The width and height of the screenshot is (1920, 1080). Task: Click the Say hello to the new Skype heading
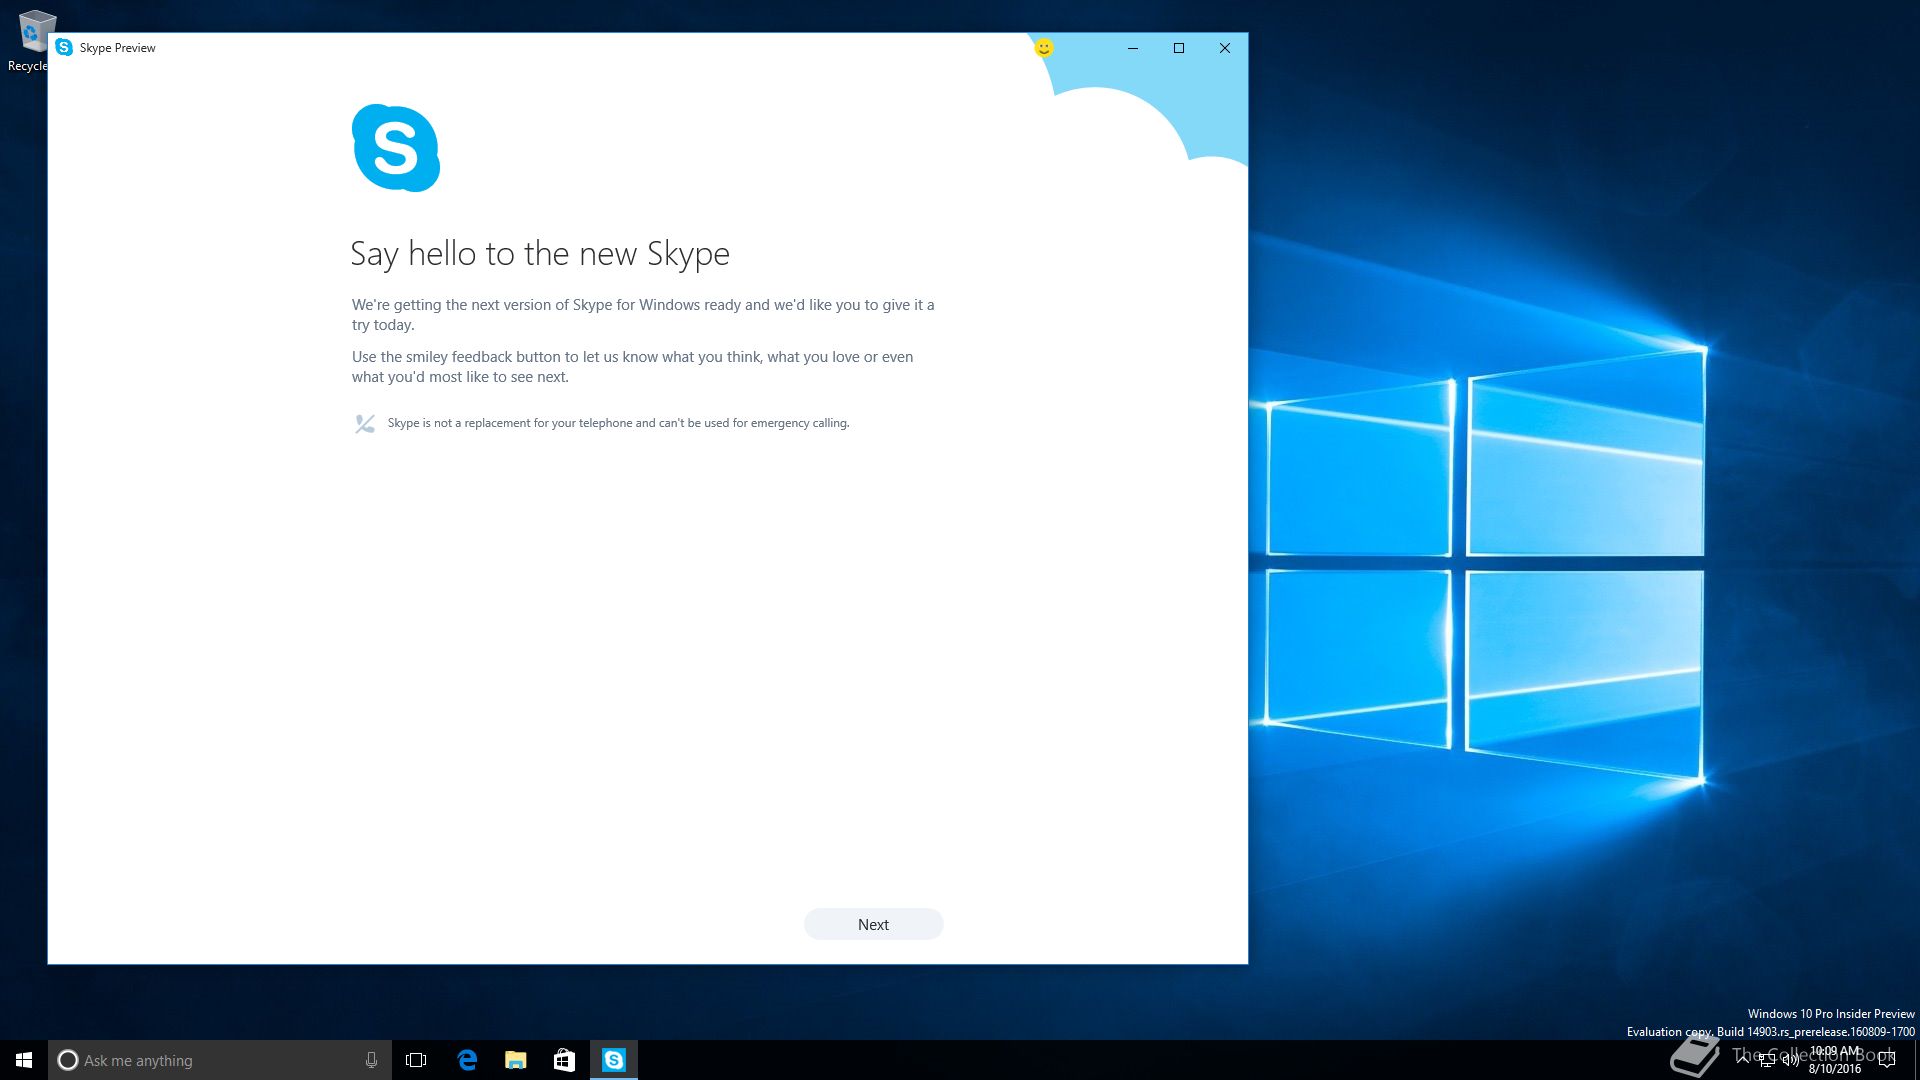click(540, 254)
